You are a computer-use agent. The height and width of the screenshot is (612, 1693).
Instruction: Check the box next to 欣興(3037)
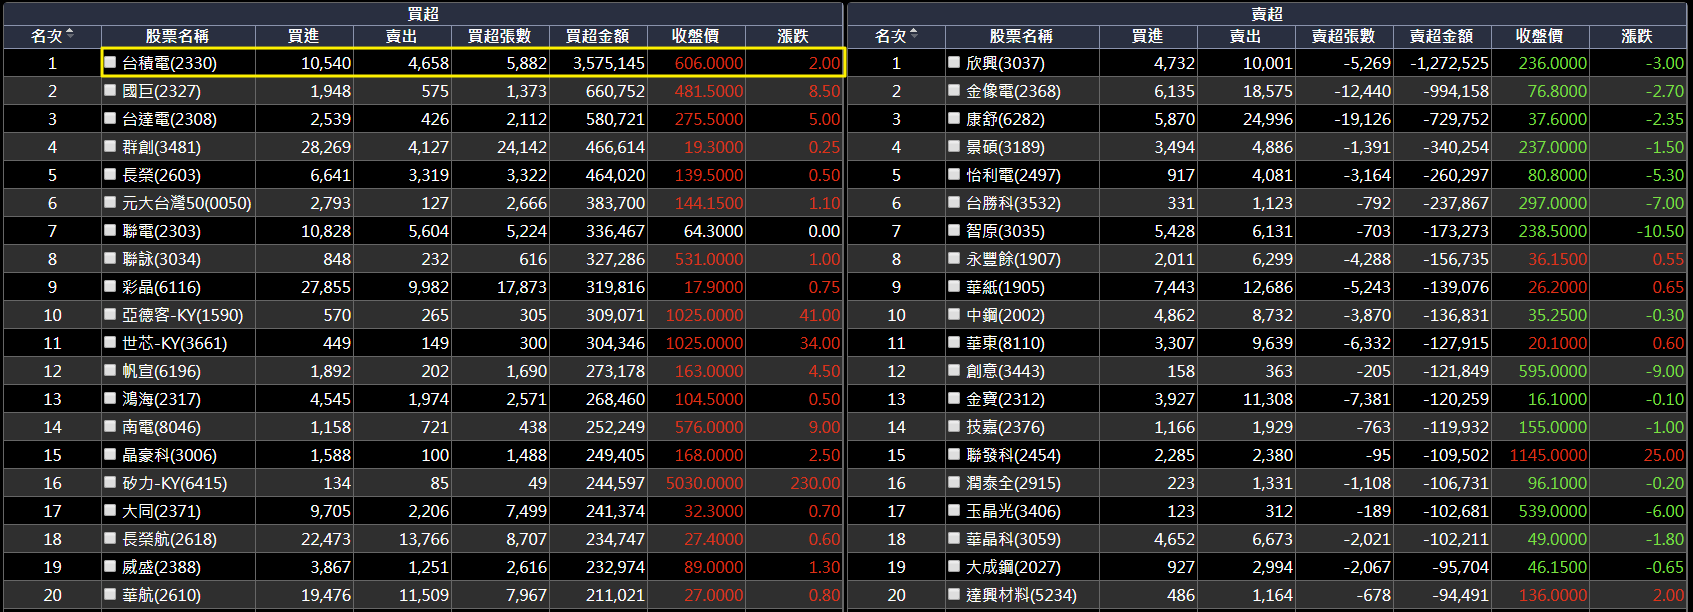(955, 62)
